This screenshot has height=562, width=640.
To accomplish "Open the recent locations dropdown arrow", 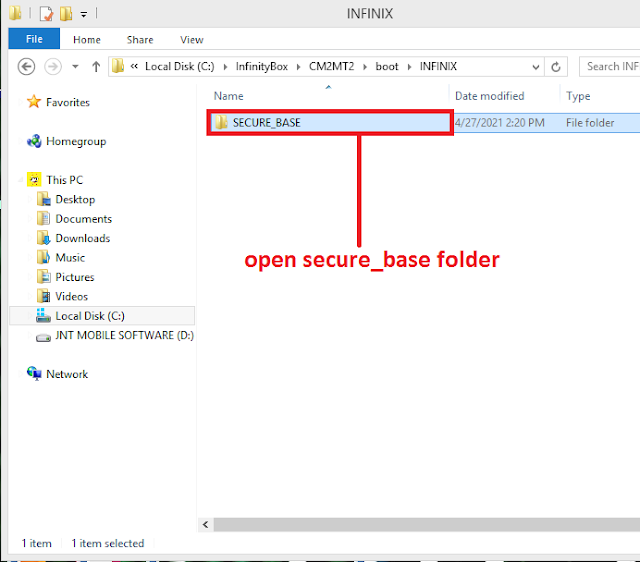I will [75, 67].
